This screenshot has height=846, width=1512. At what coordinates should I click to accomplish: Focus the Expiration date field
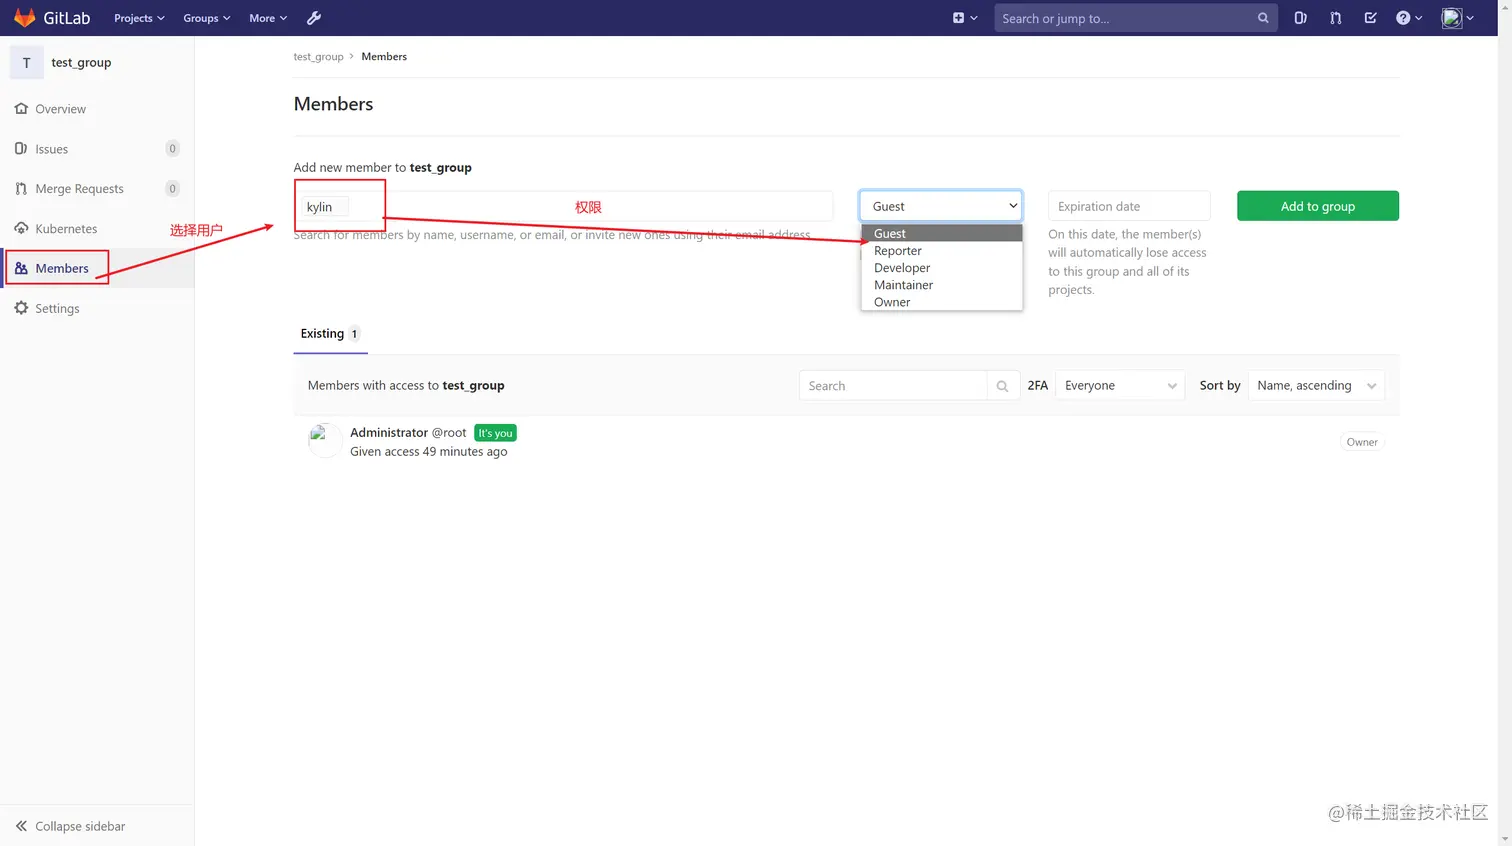(x=1129, y=206)
